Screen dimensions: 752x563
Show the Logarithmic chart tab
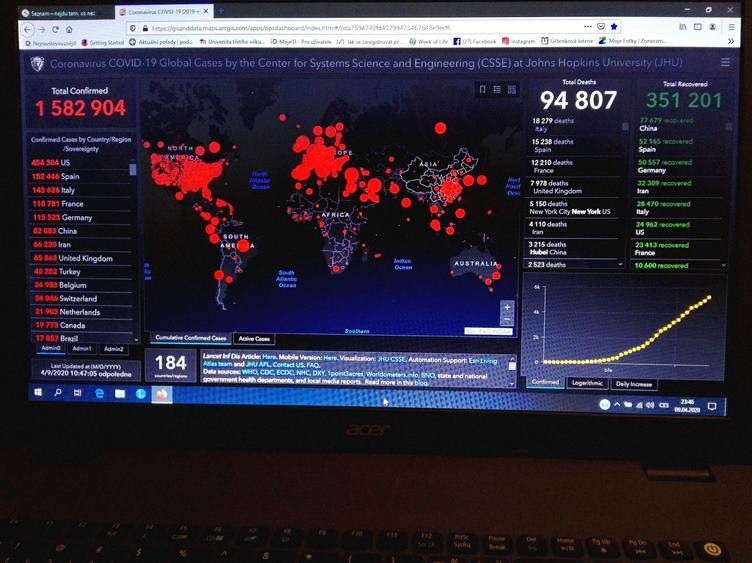click(587, 383)
